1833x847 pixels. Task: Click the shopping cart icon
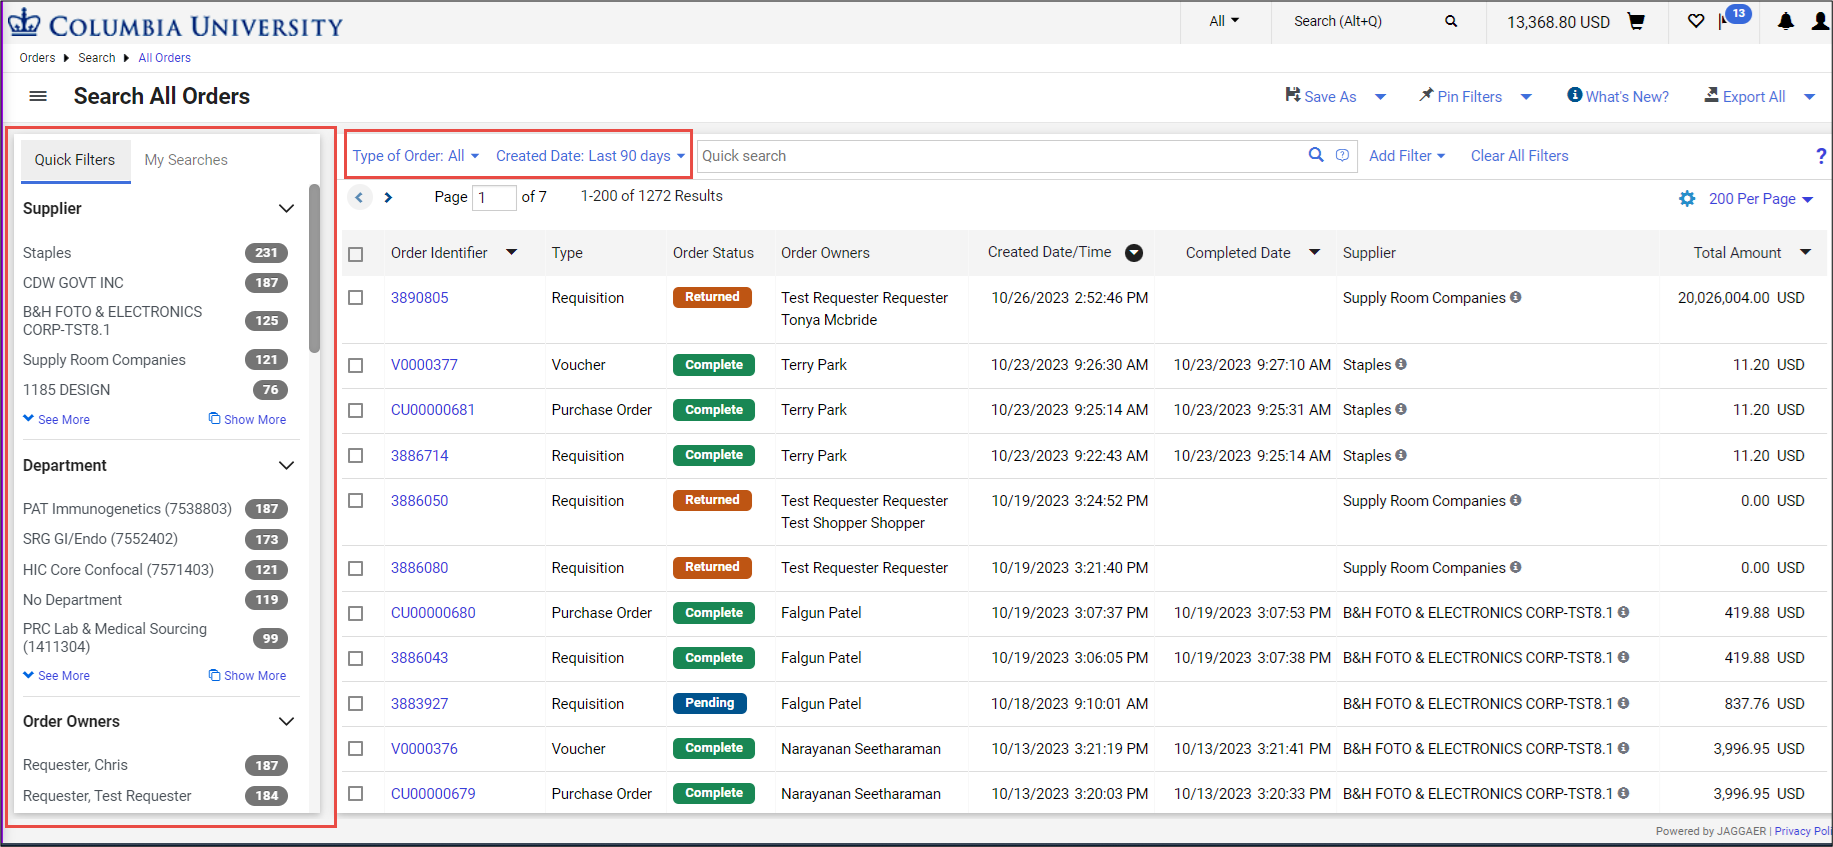(x=1636, y=21)
